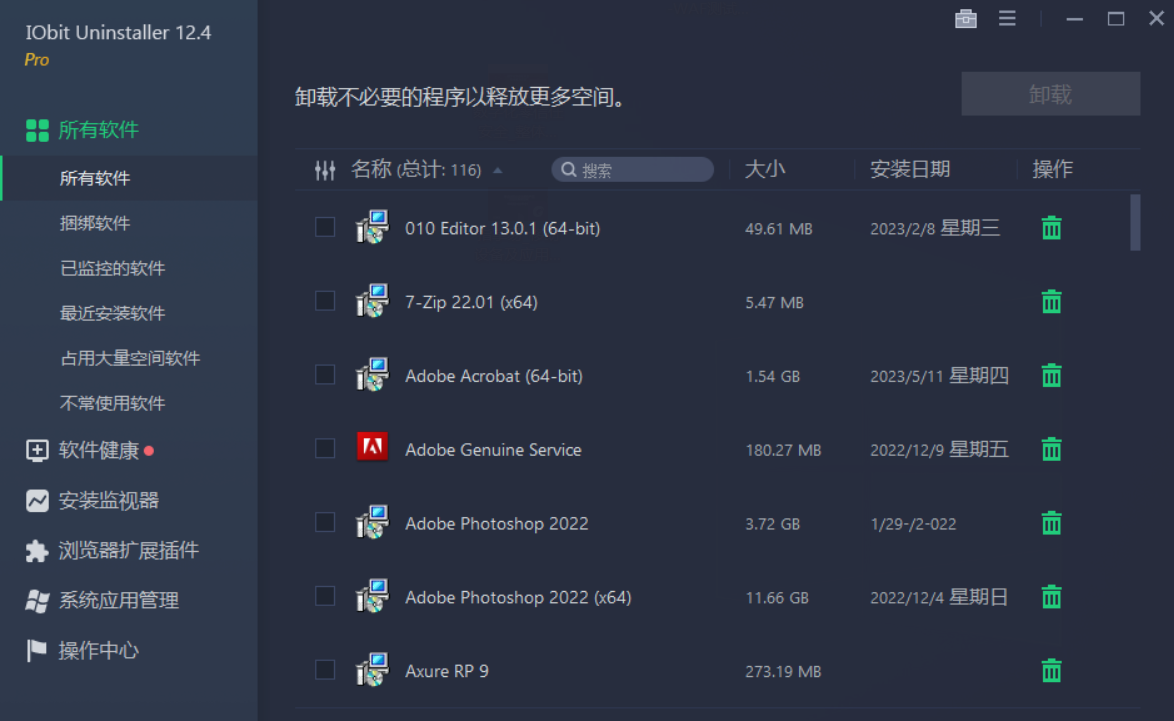Click the 11.66 GB size value
The height and width of the screenshot is (721, 1174).
(x=776, y=597)
